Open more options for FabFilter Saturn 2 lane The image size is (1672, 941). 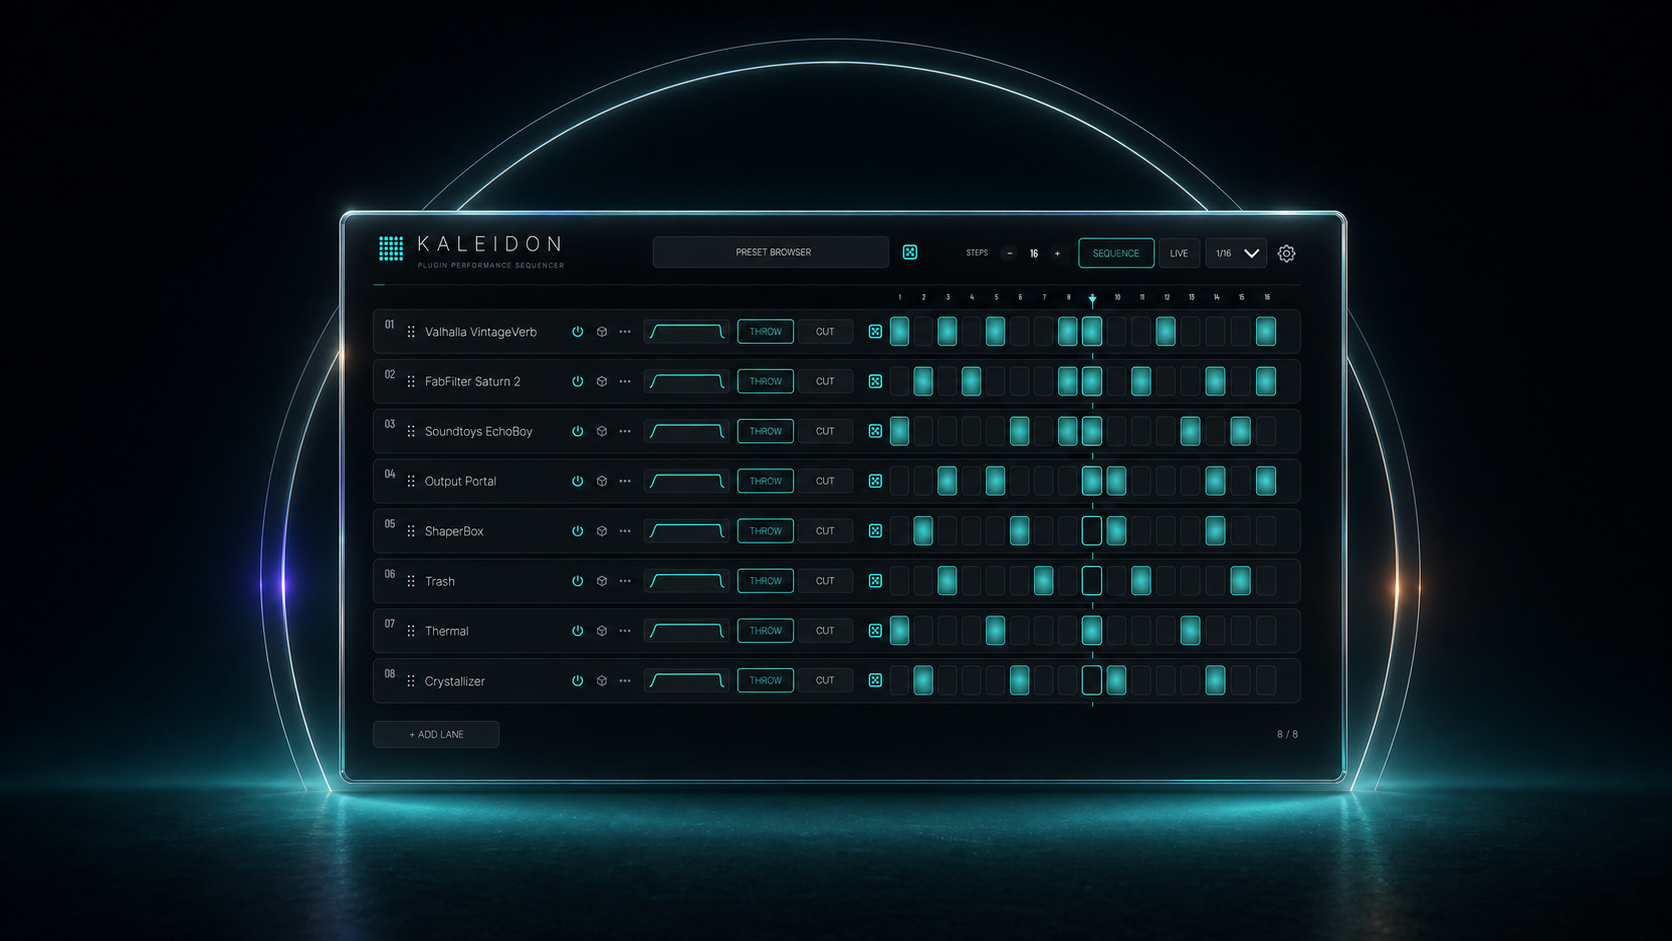point(625,381)
